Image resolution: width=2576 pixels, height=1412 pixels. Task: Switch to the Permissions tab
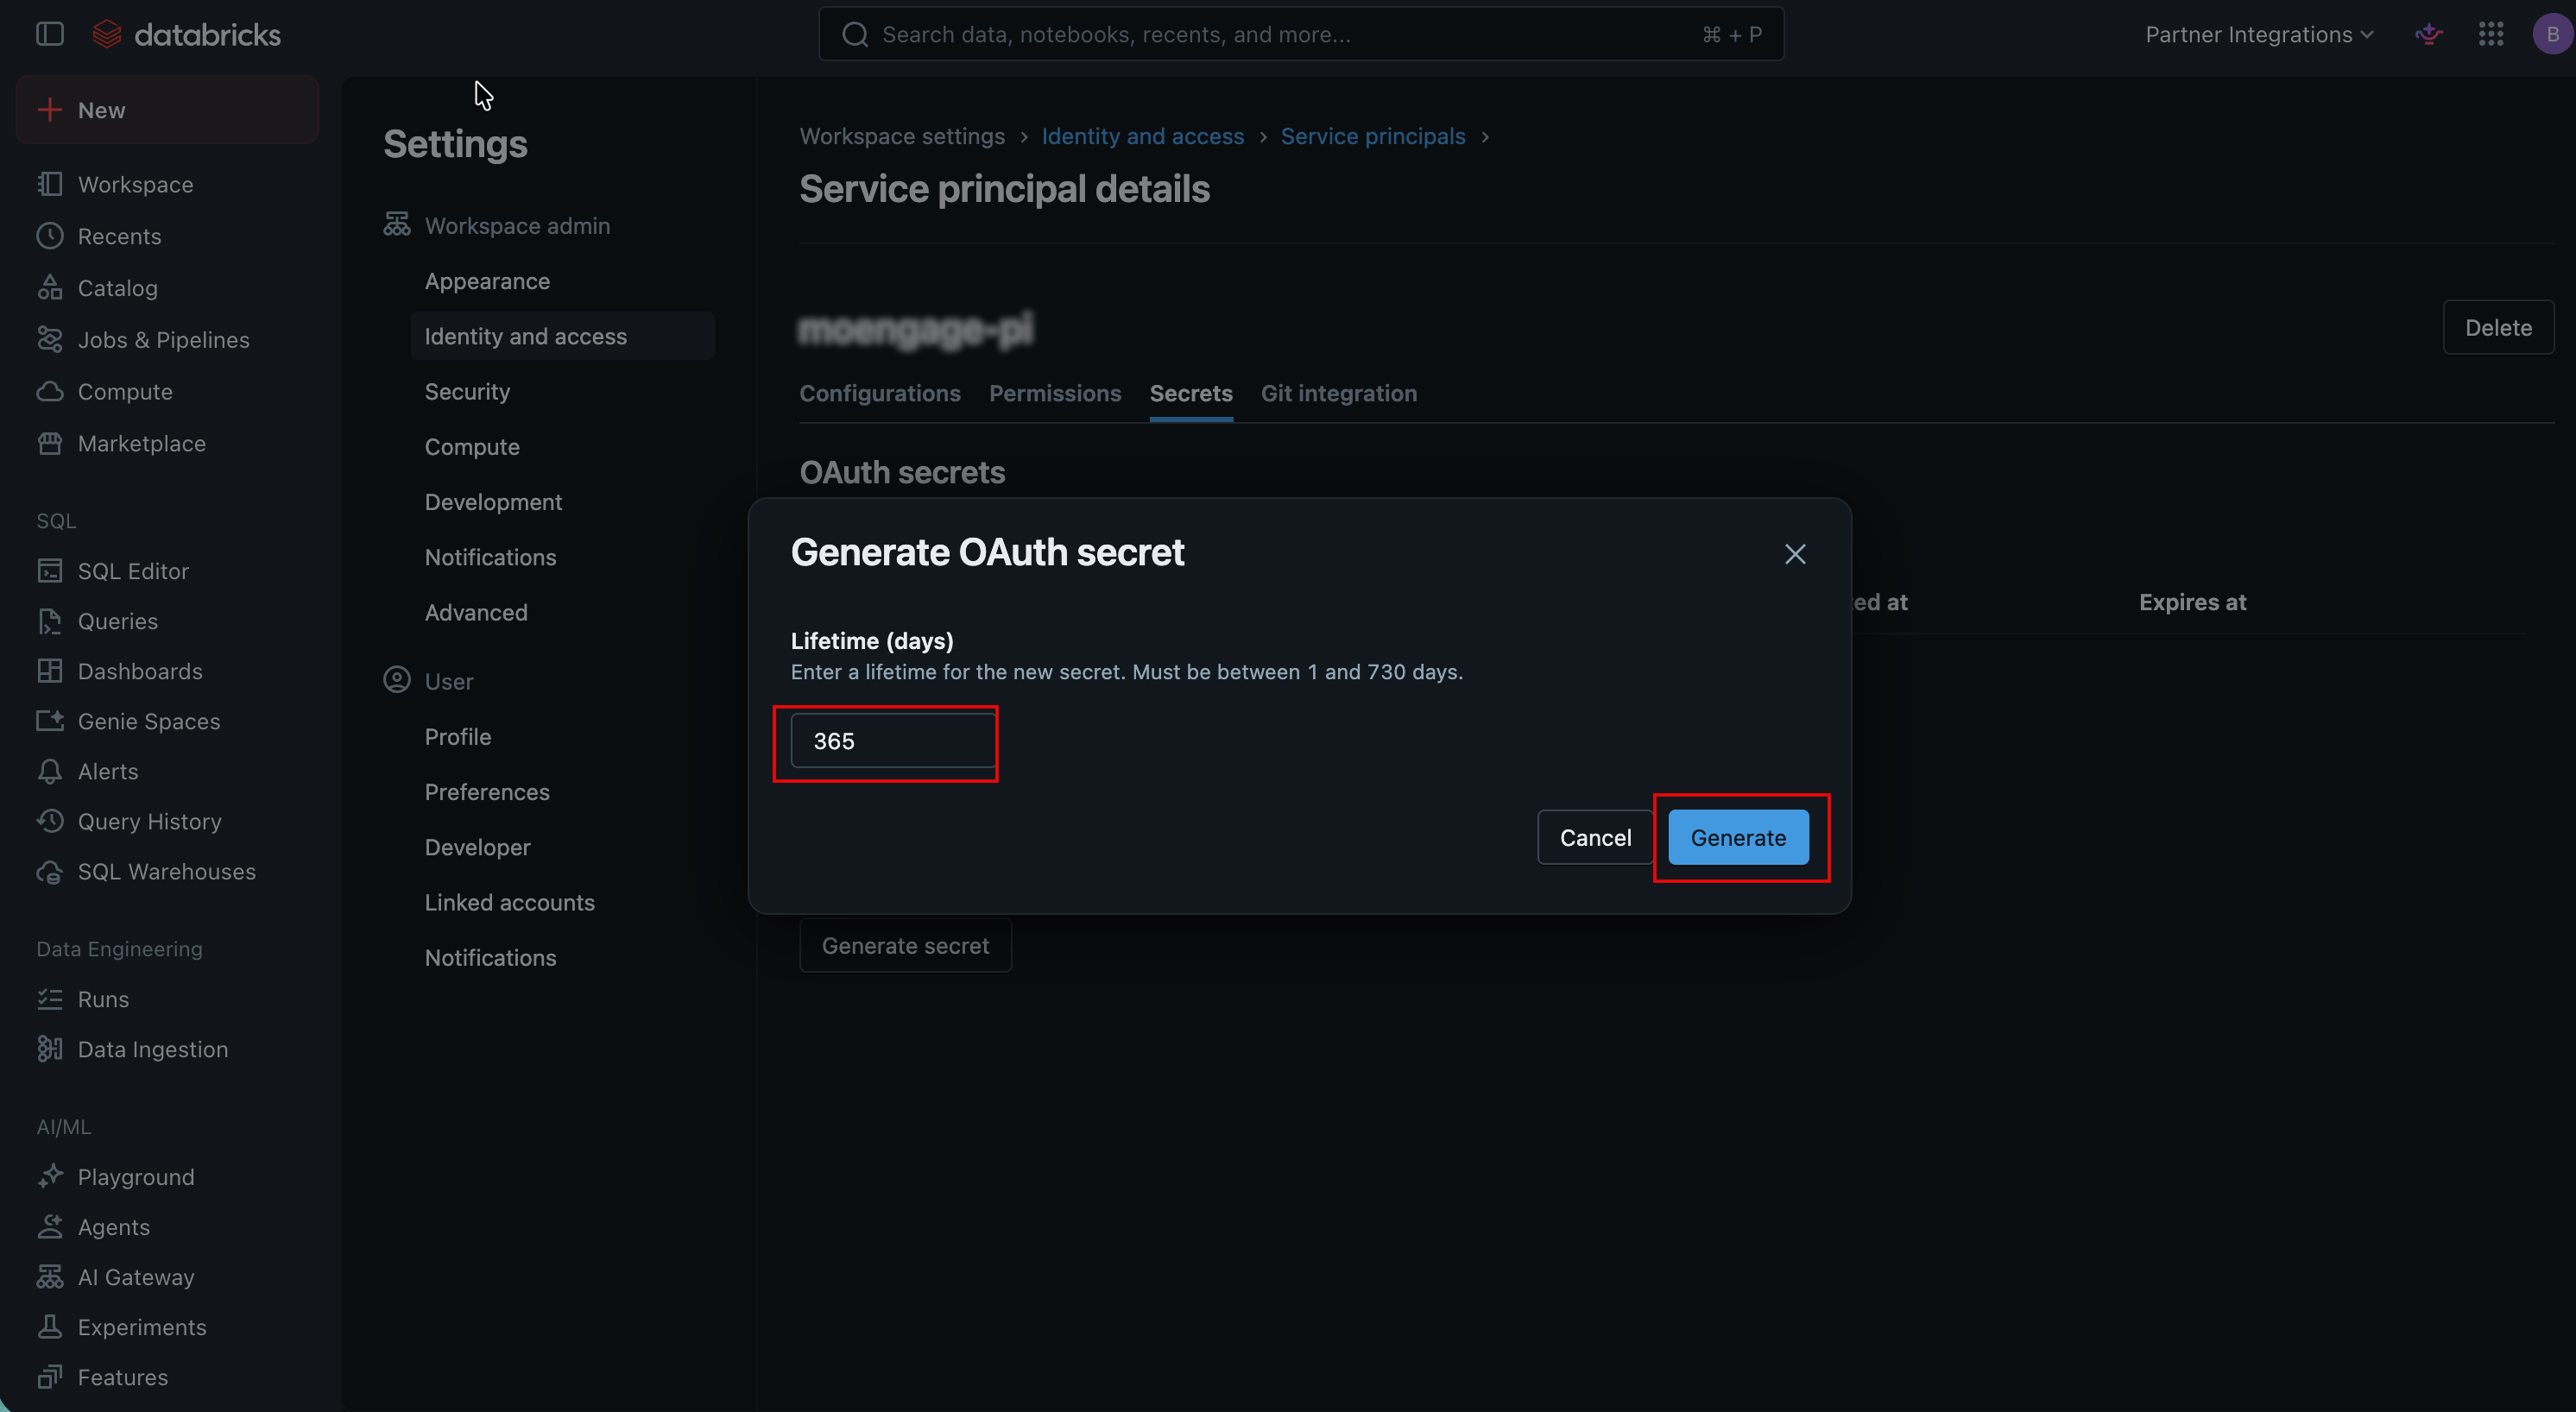click(1055, 393)
